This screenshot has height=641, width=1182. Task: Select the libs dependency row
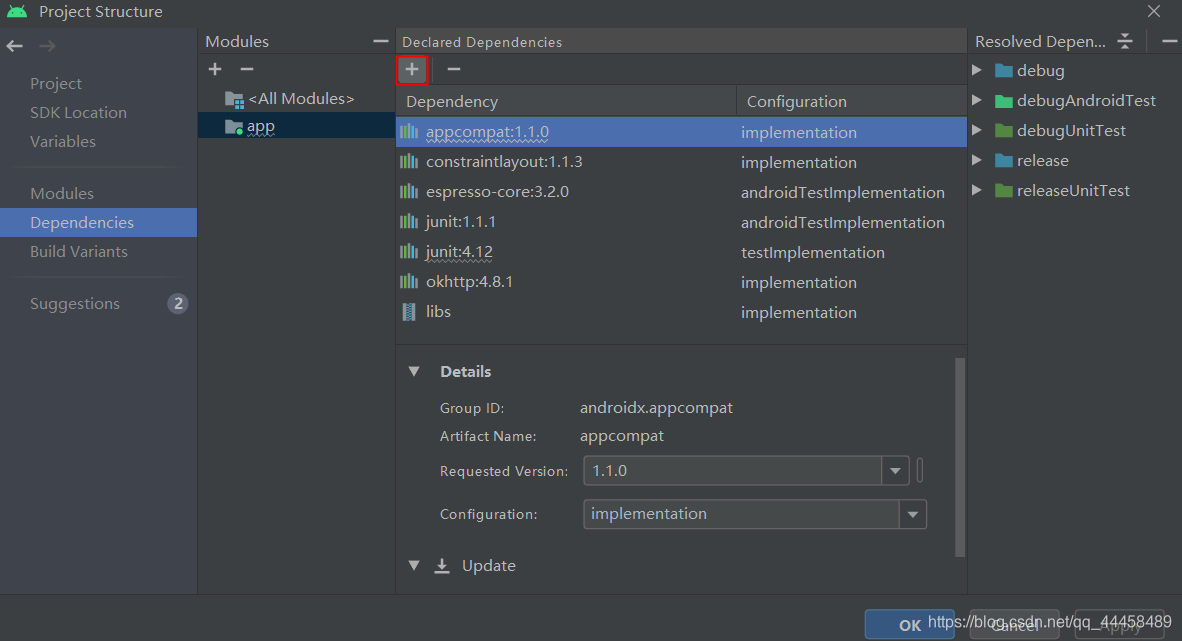coord(681,311)
